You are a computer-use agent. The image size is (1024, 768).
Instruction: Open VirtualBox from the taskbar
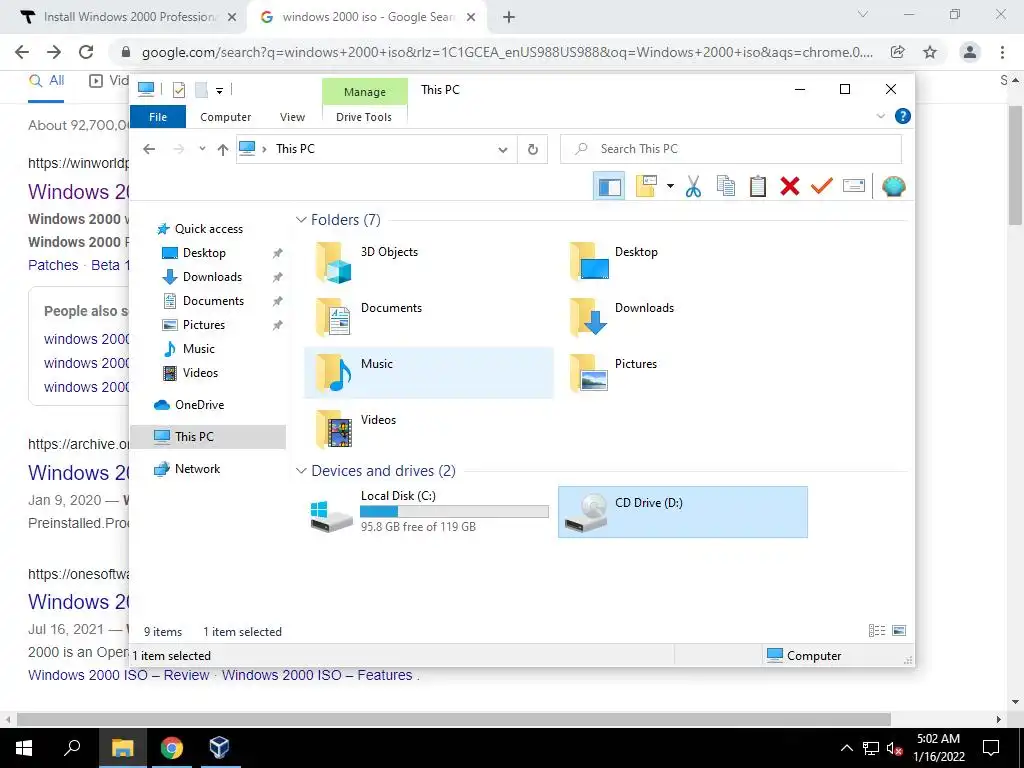pos(219,748)
